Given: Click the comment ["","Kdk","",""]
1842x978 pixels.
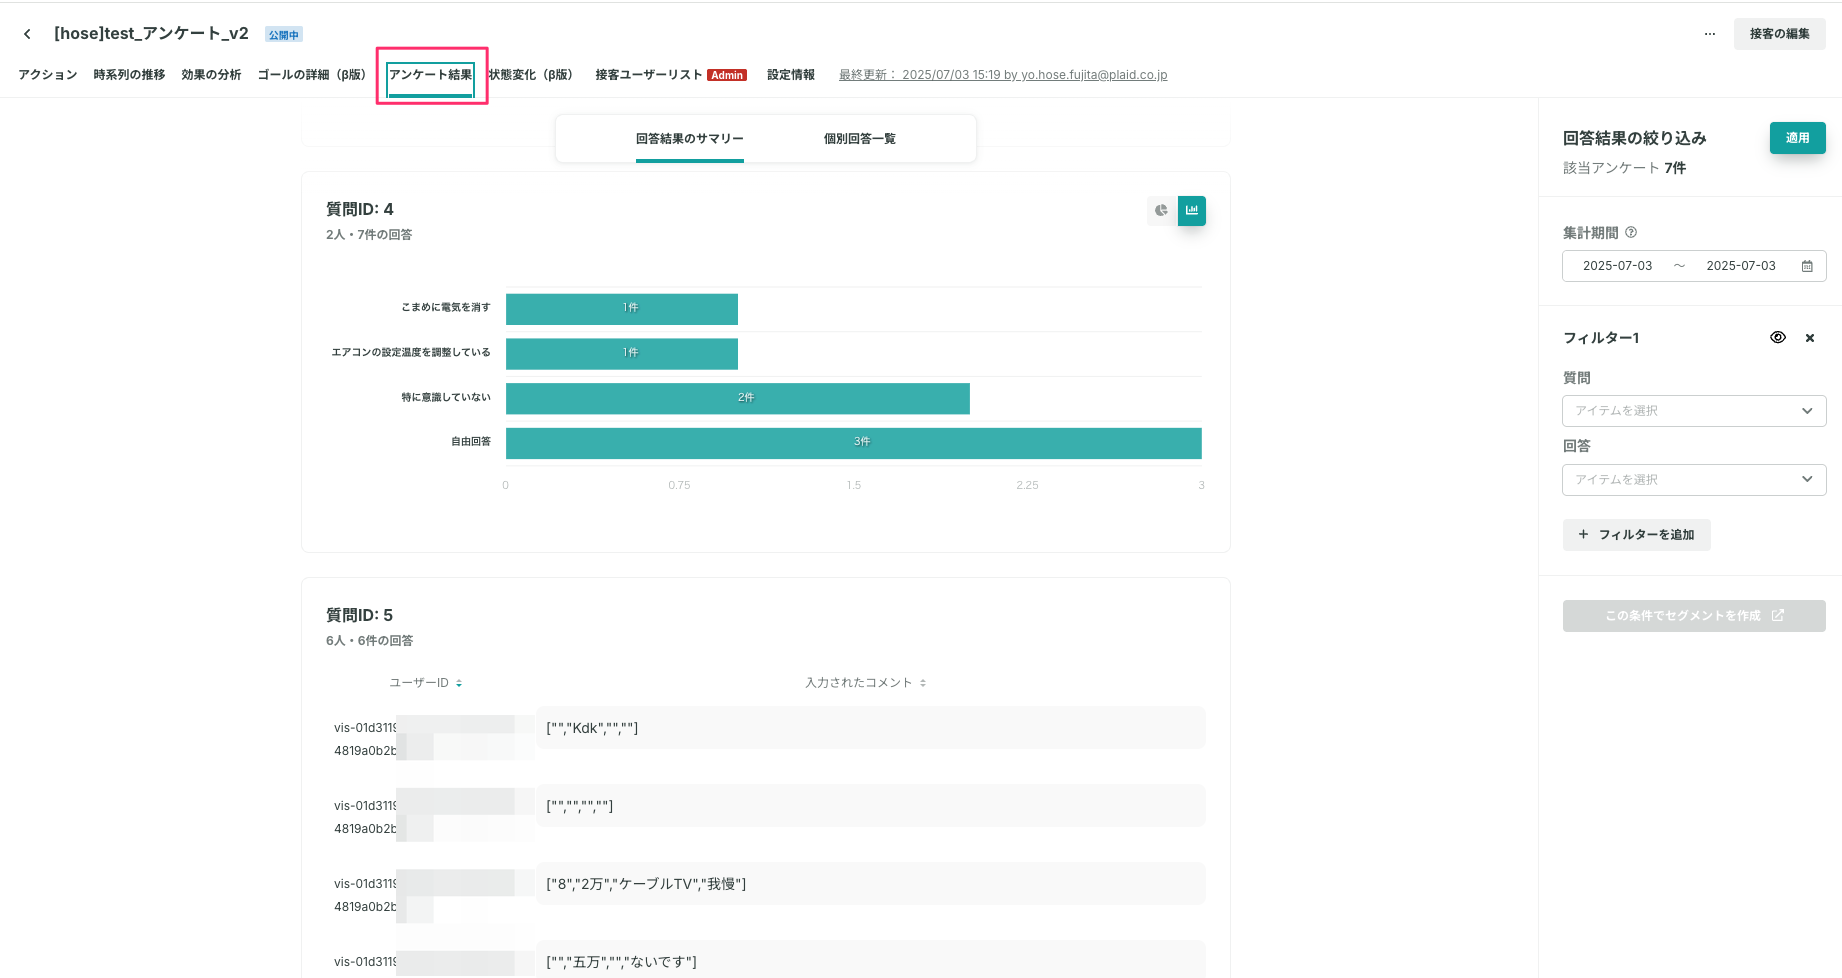Looking at the screenshot, I should [870, 728].
